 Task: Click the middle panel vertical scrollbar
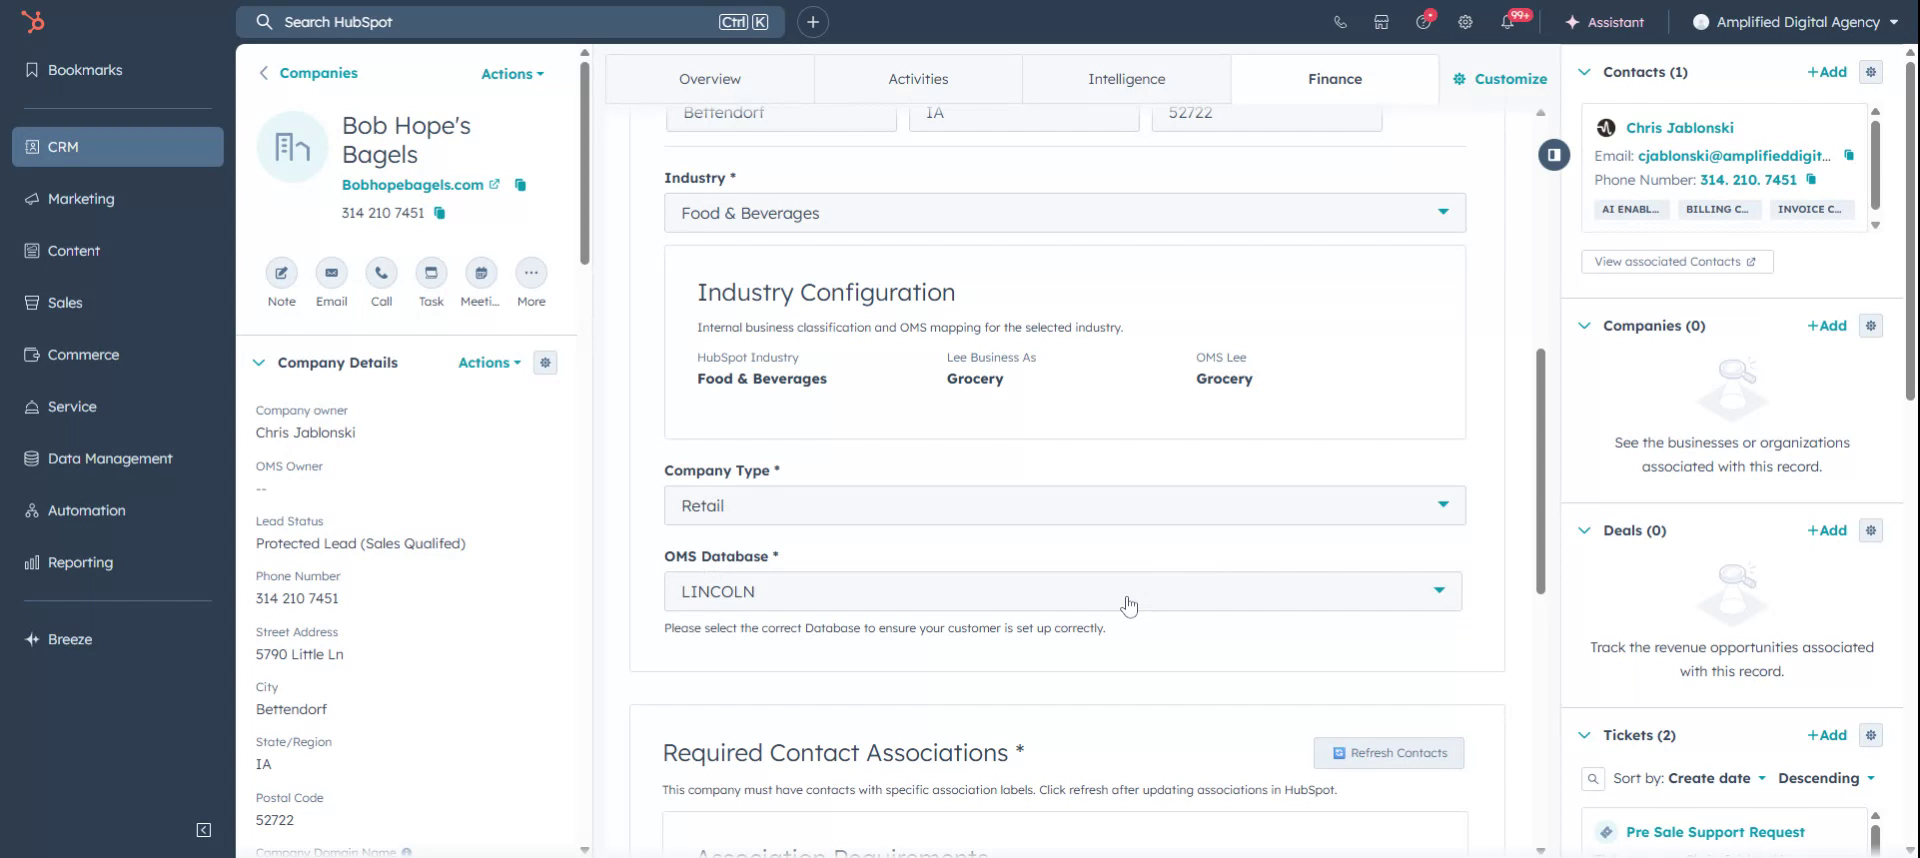tap(1541, 470)
